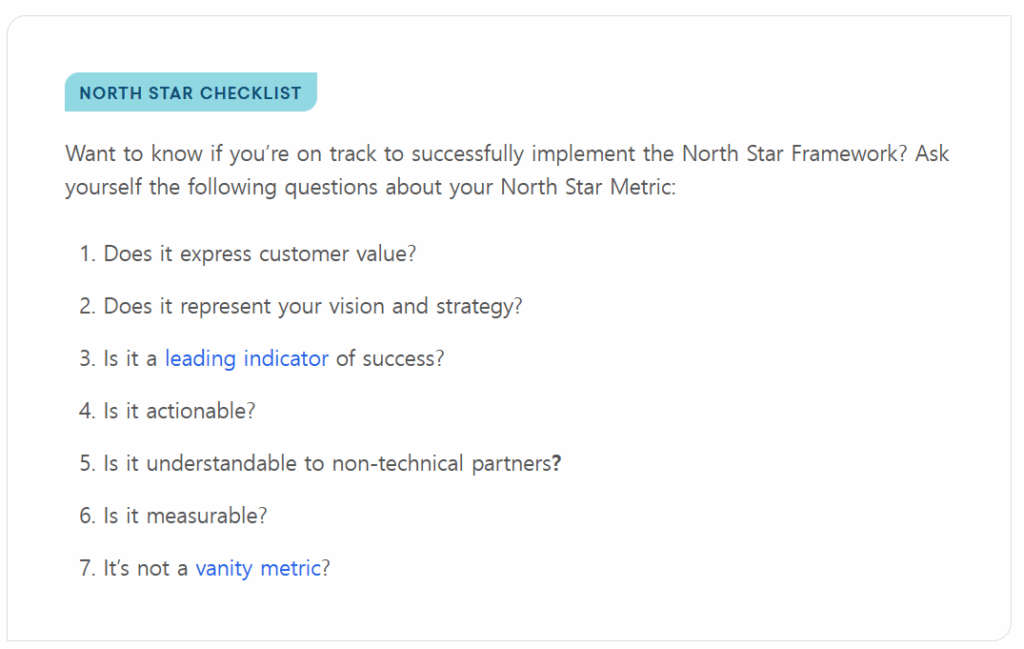Click list number "4." marker
The height and width of the screenshot is (649, 1024).
pyautogui.click(x=88, y=411)
